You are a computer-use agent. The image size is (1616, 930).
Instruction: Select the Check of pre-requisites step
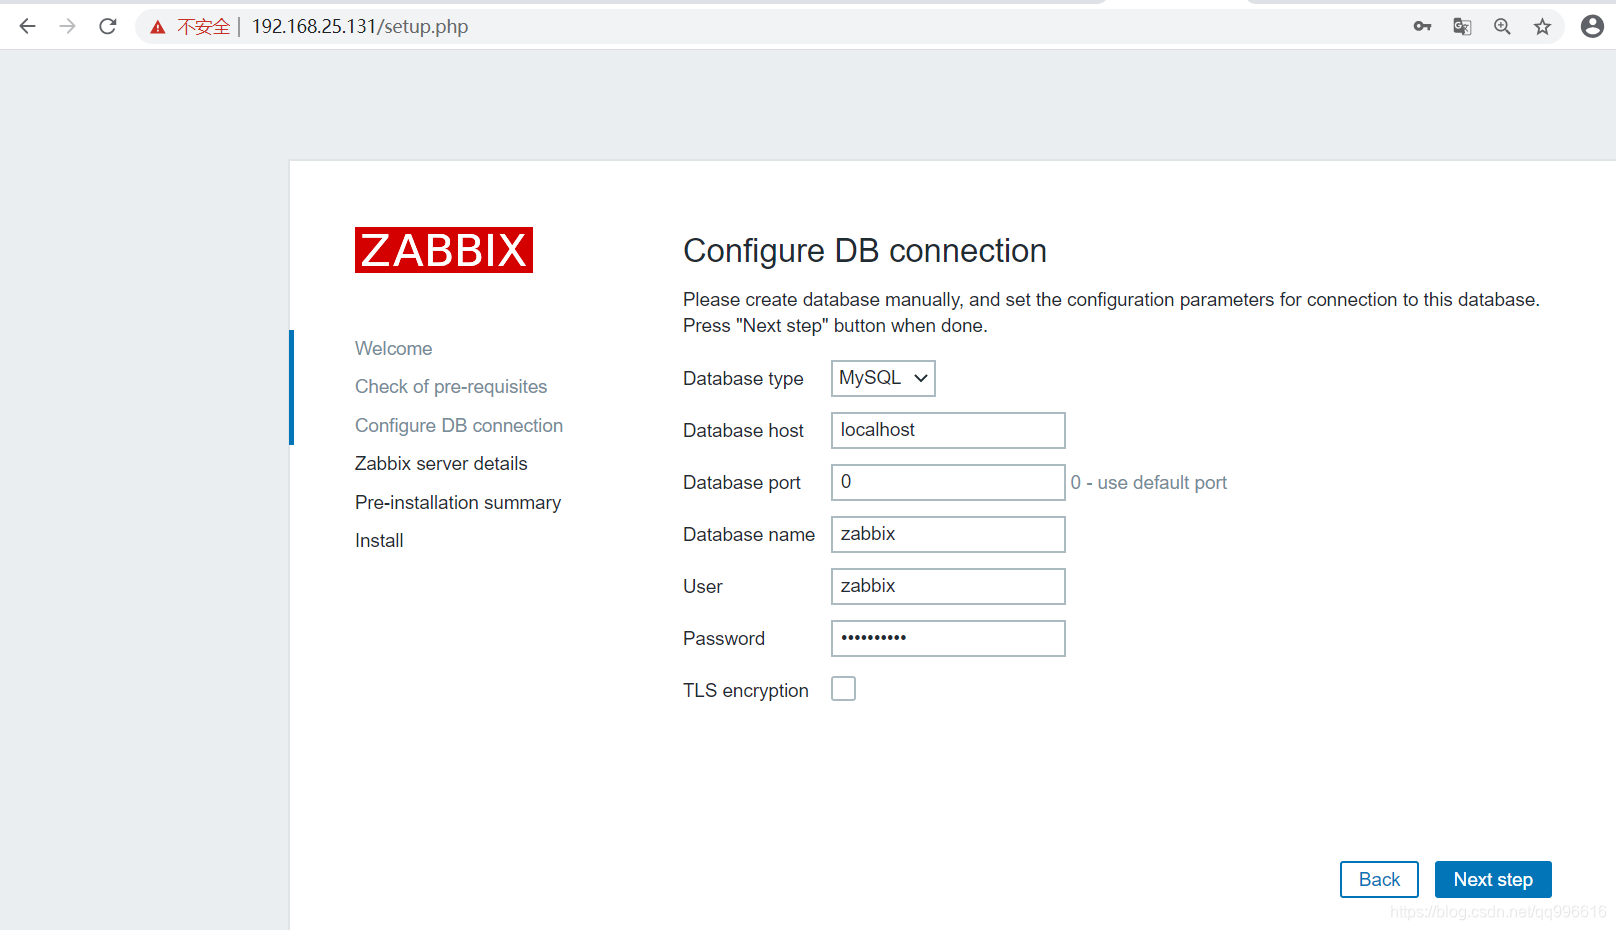click(x=451, y=386)
